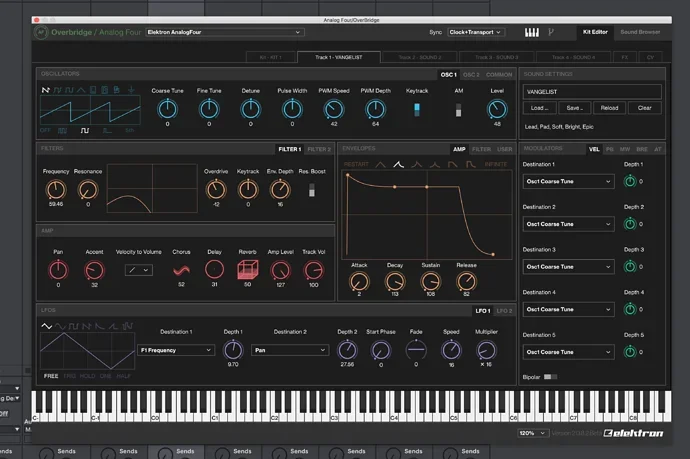690x459 pixels.
Task: Open LFO Destination 1 F1 Frequency dropdown
Action: (x=176, y=350)
